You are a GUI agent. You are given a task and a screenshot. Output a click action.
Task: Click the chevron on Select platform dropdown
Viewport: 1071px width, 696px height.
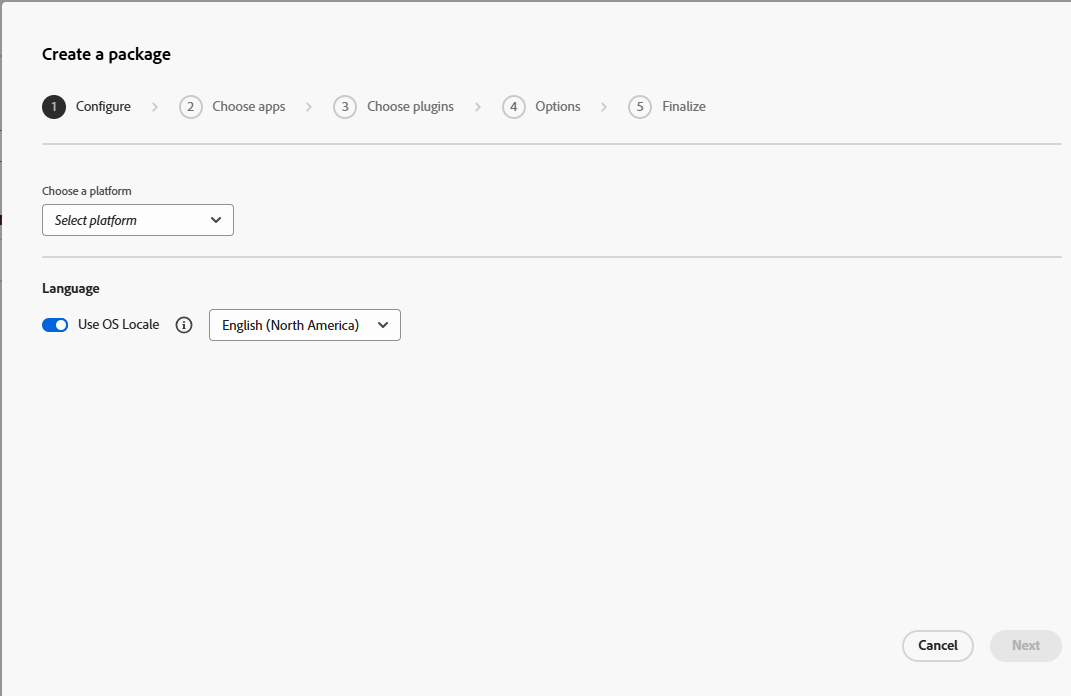coord(215,219)
